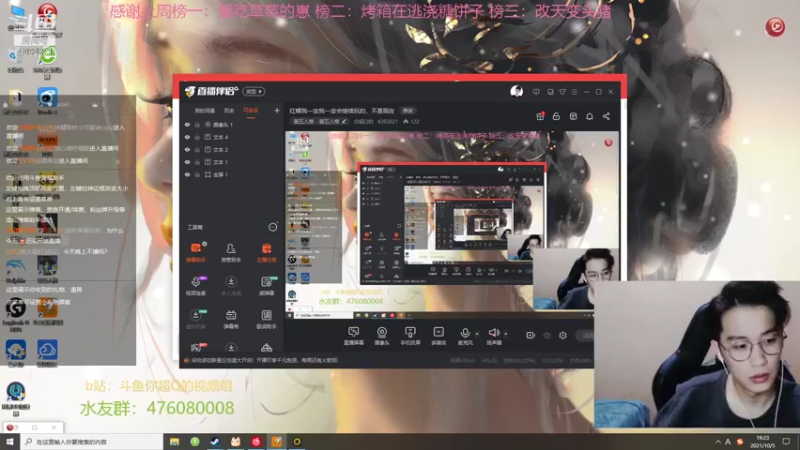Click the popularity count 122

[411, 121]
